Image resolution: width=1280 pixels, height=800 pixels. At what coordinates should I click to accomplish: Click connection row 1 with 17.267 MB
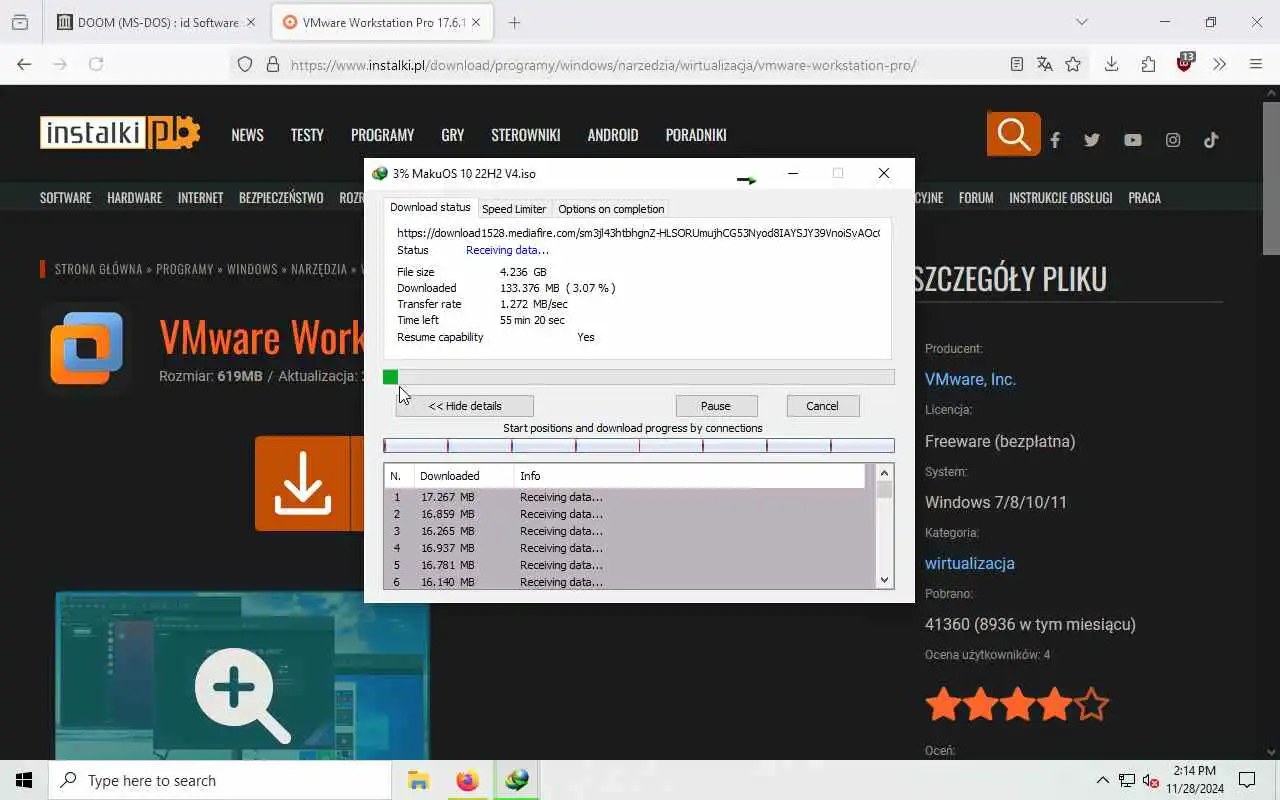[629, 497]
